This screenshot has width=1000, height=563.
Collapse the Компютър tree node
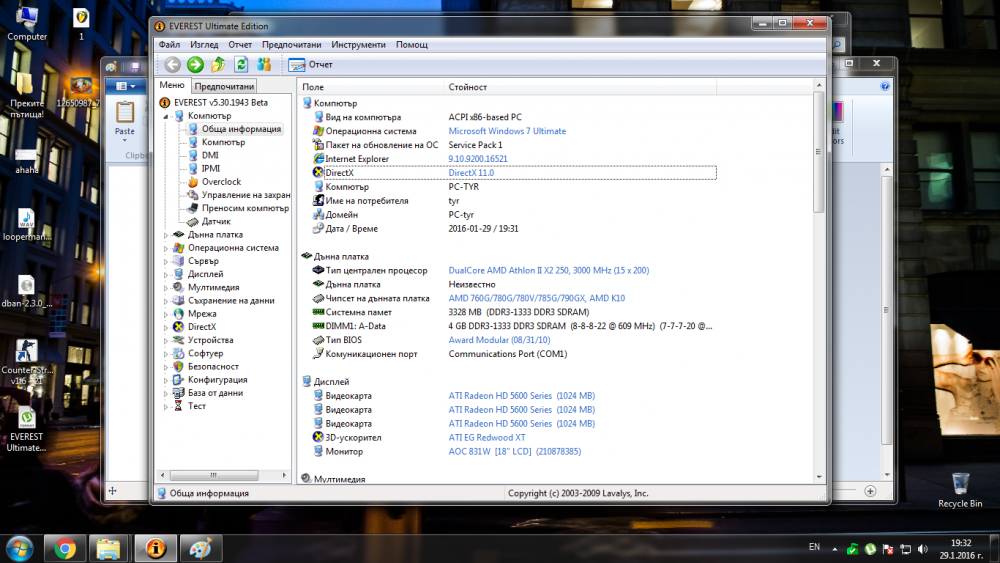point(166,116)
